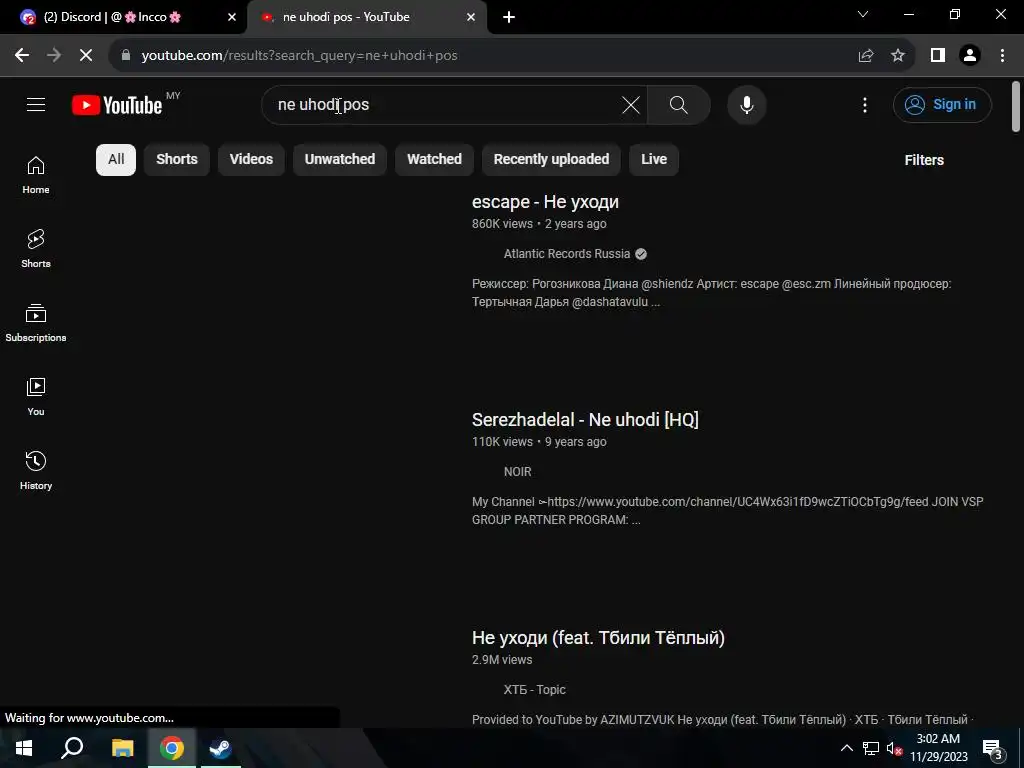Run search with the magnifier button
The width and height of the screenshot is (1024, 768).
pos(679,104)
